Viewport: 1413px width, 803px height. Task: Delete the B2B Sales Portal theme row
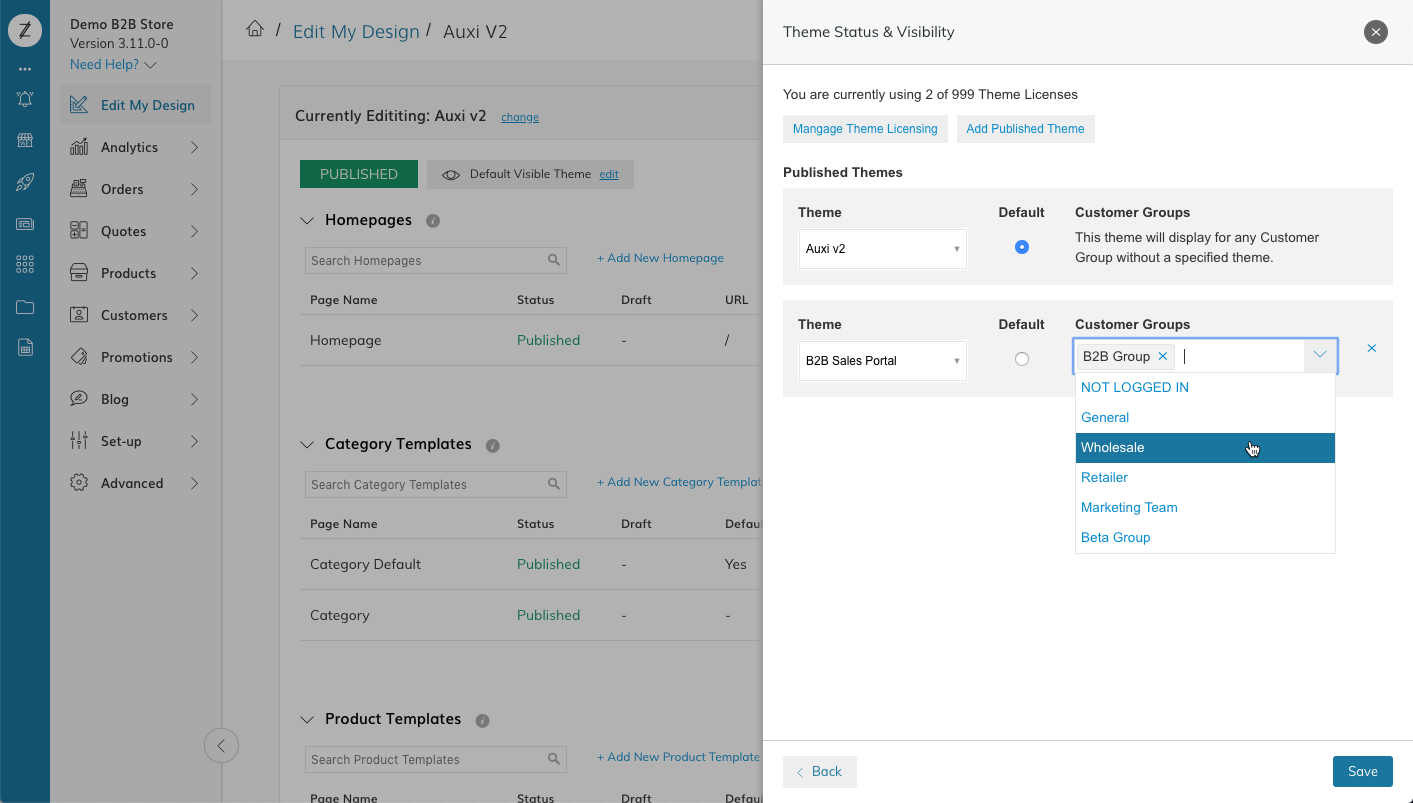1371,348
